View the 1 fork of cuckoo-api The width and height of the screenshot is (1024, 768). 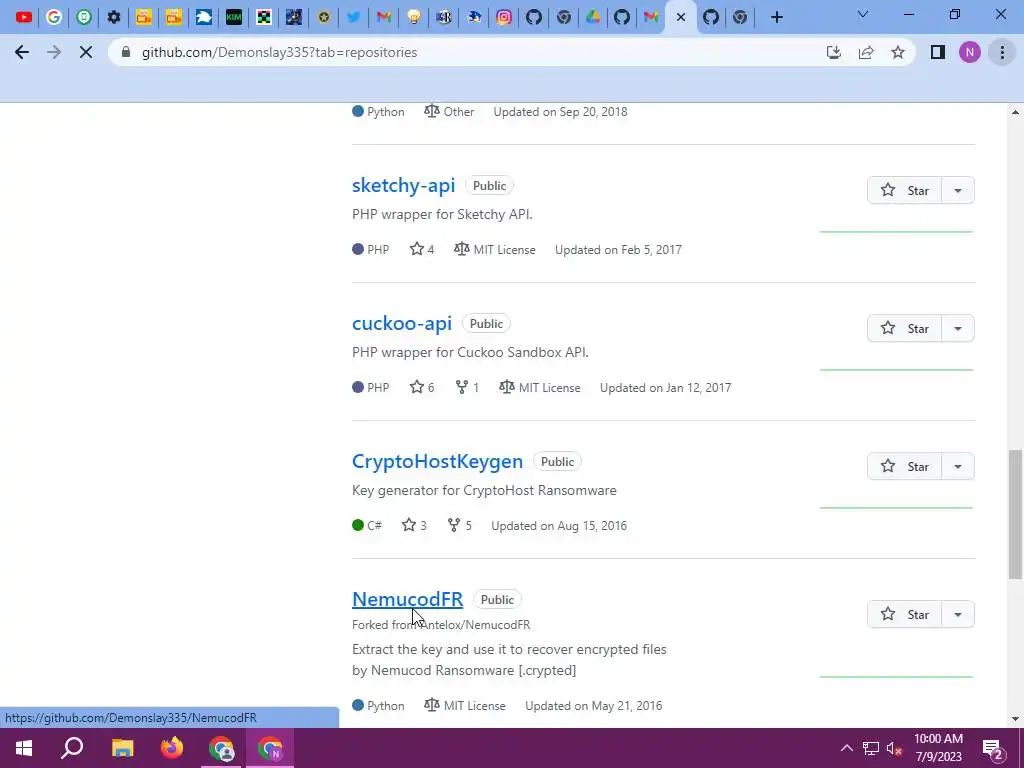[467, 387]
